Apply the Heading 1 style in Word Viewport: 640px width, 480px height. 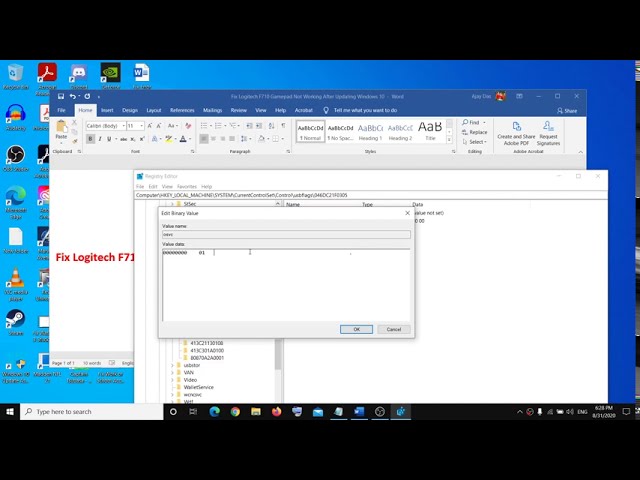pos(370,131)
